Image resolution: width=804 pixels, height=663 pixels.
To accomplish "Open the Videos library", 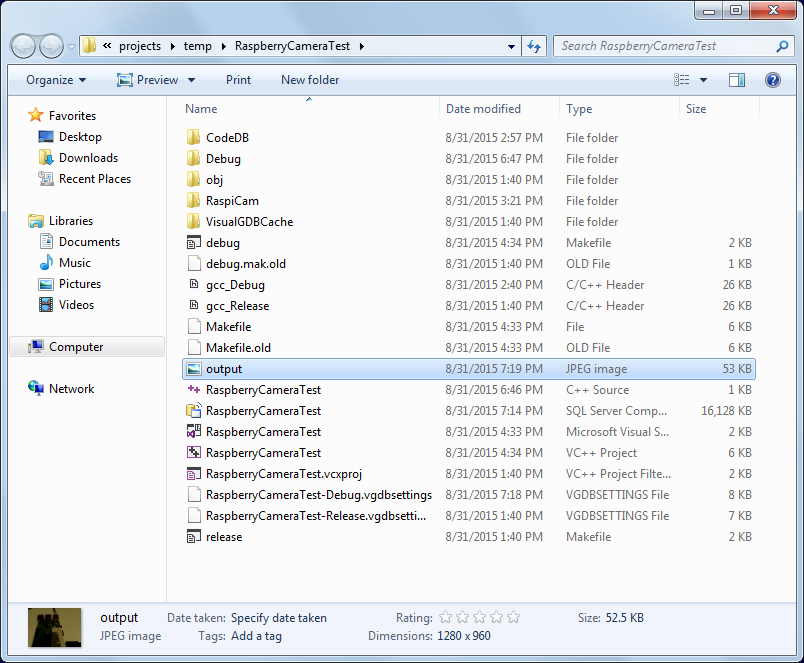I will point(76,305).
